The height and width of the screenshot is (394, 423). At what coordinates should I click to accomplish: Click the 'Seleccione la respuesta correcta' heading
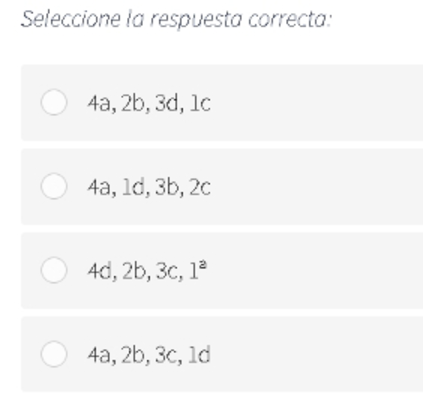176,19
